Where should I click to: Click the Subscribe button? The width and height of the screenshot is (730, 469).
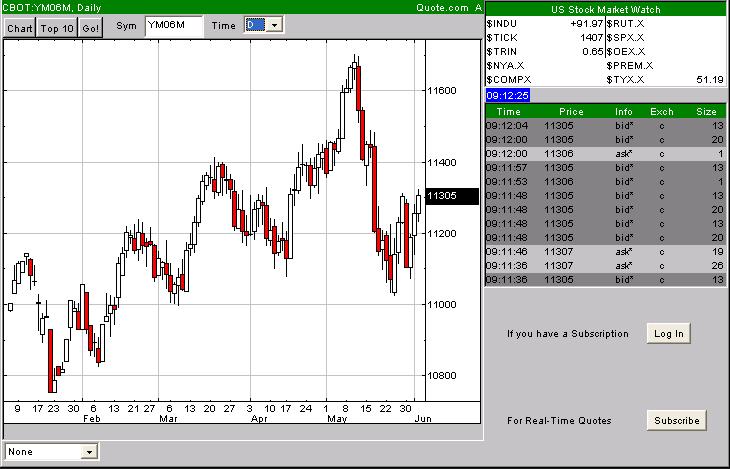tap(677, 420)
